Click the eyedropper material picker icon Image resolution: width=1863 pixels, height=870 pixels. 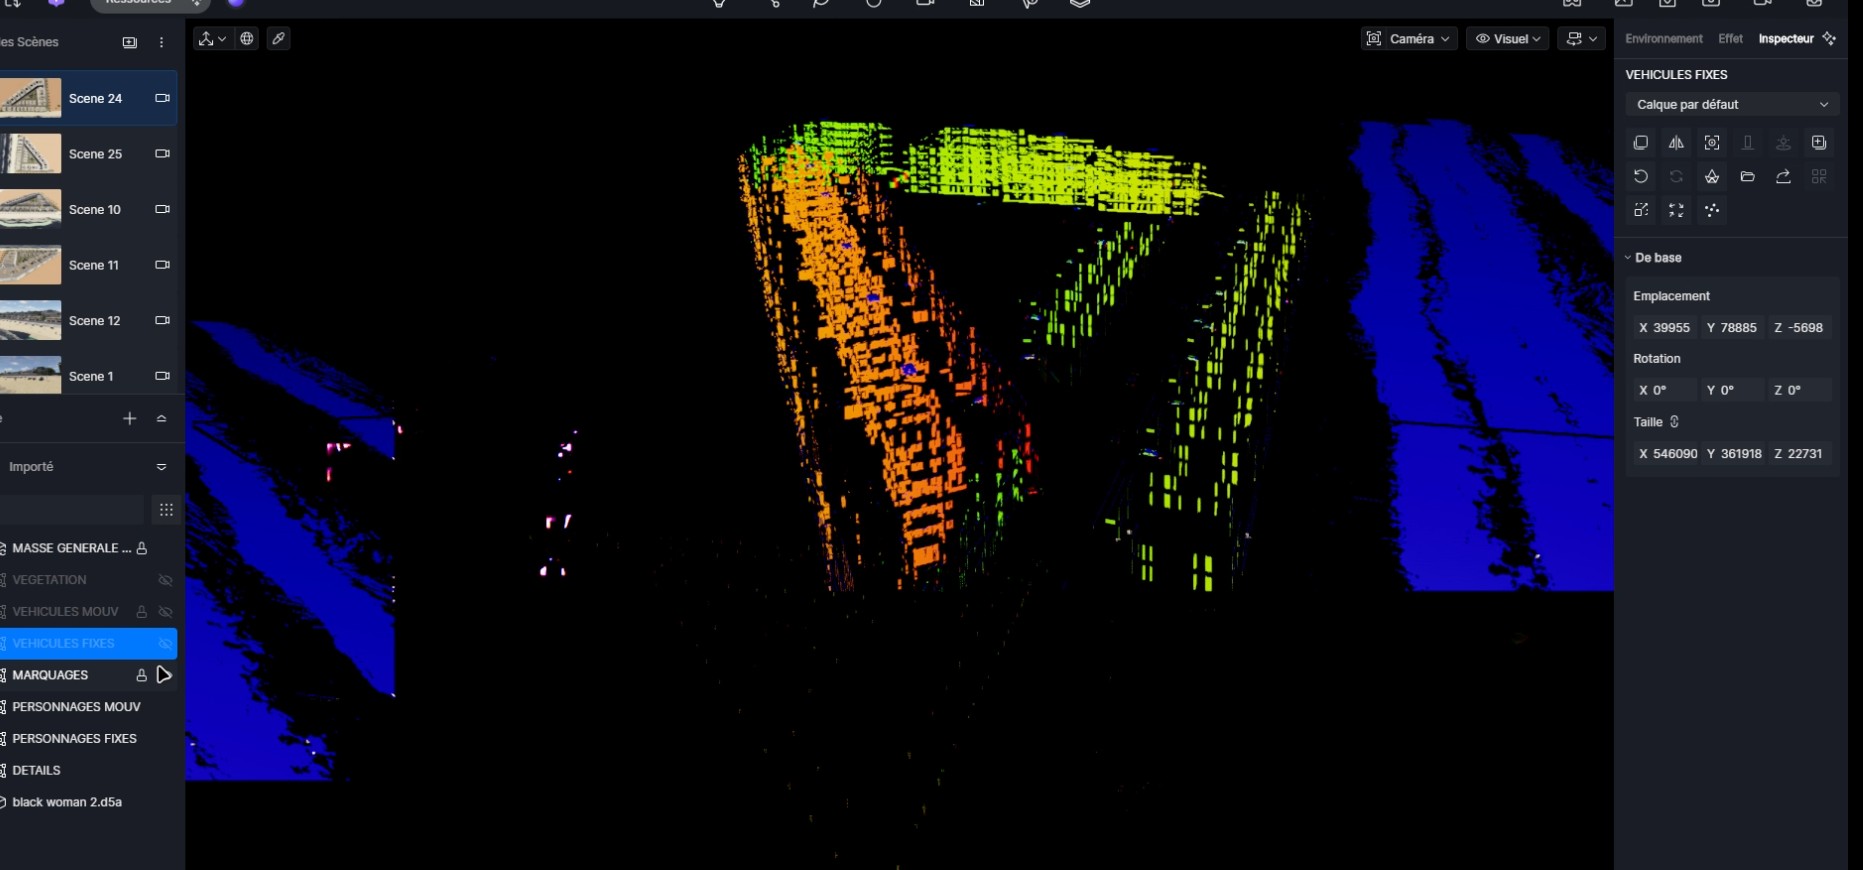279,39
